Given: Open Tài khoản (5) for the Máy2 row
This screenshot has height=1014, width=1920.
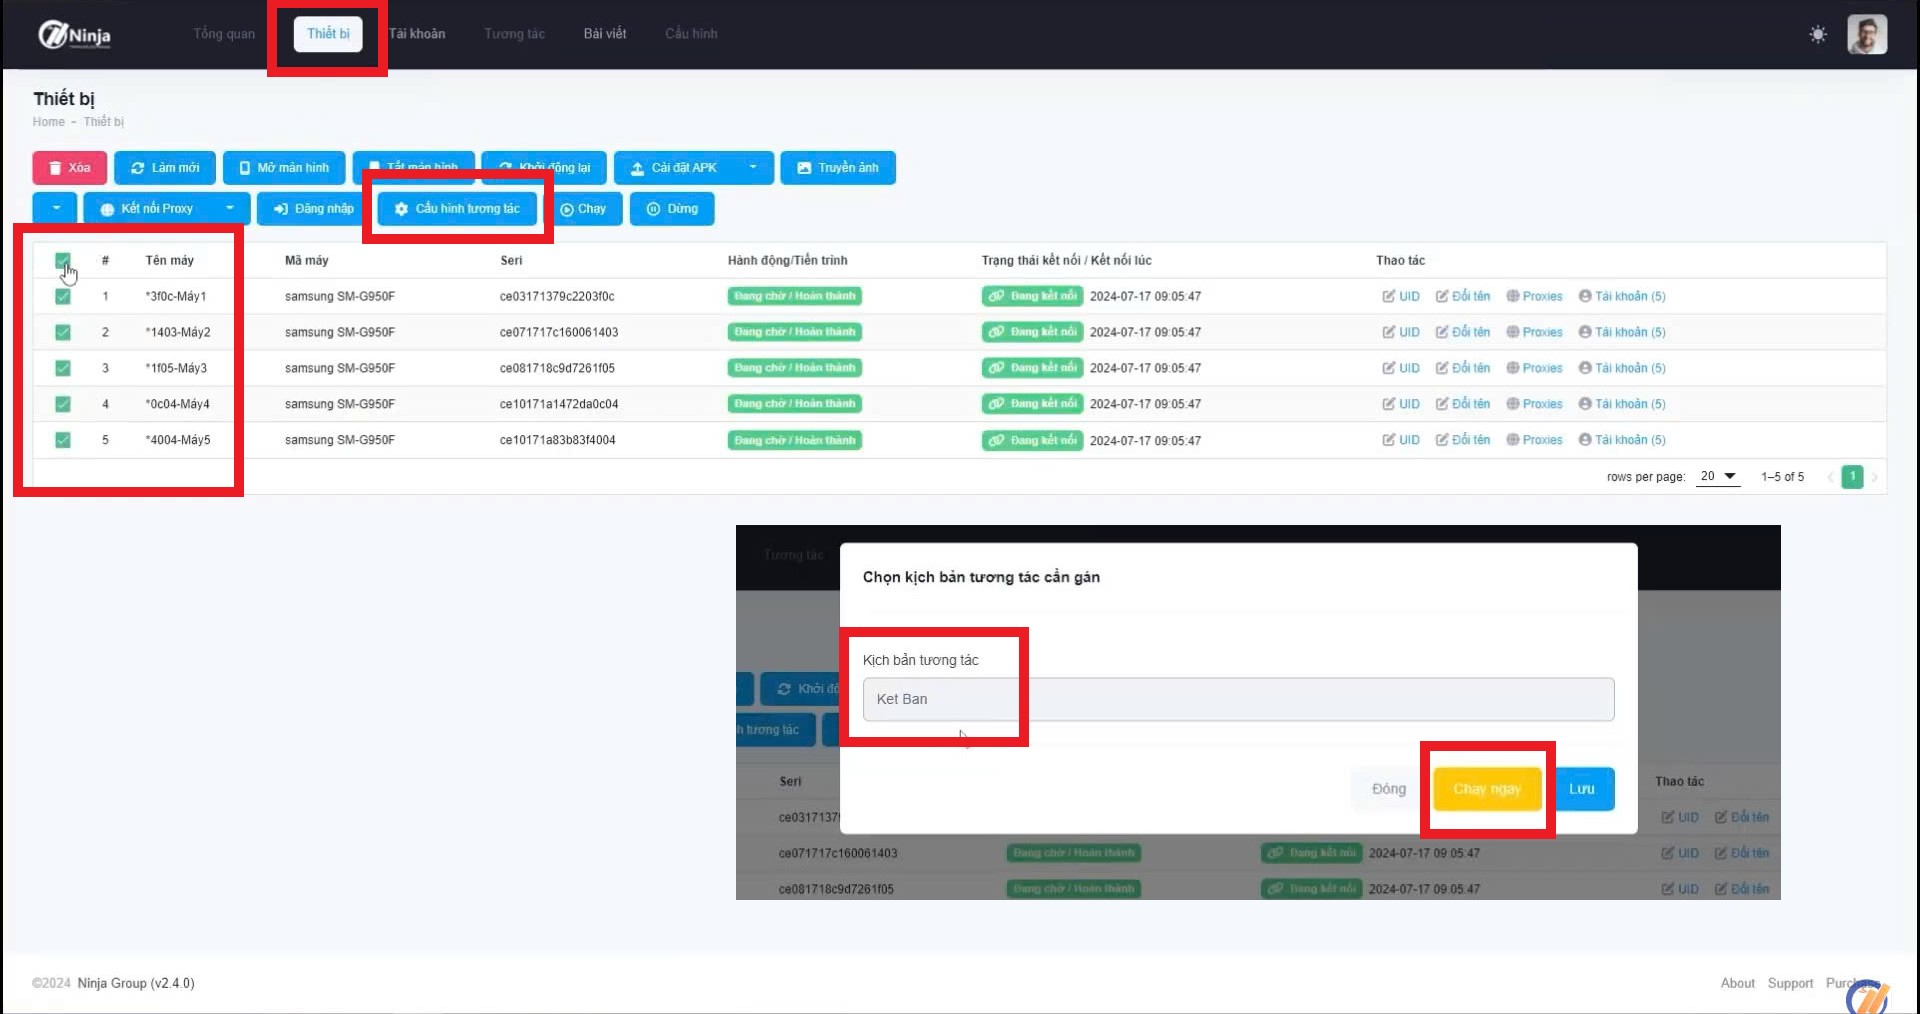Looking at the screenshot, I should (x=1622, y=332).
